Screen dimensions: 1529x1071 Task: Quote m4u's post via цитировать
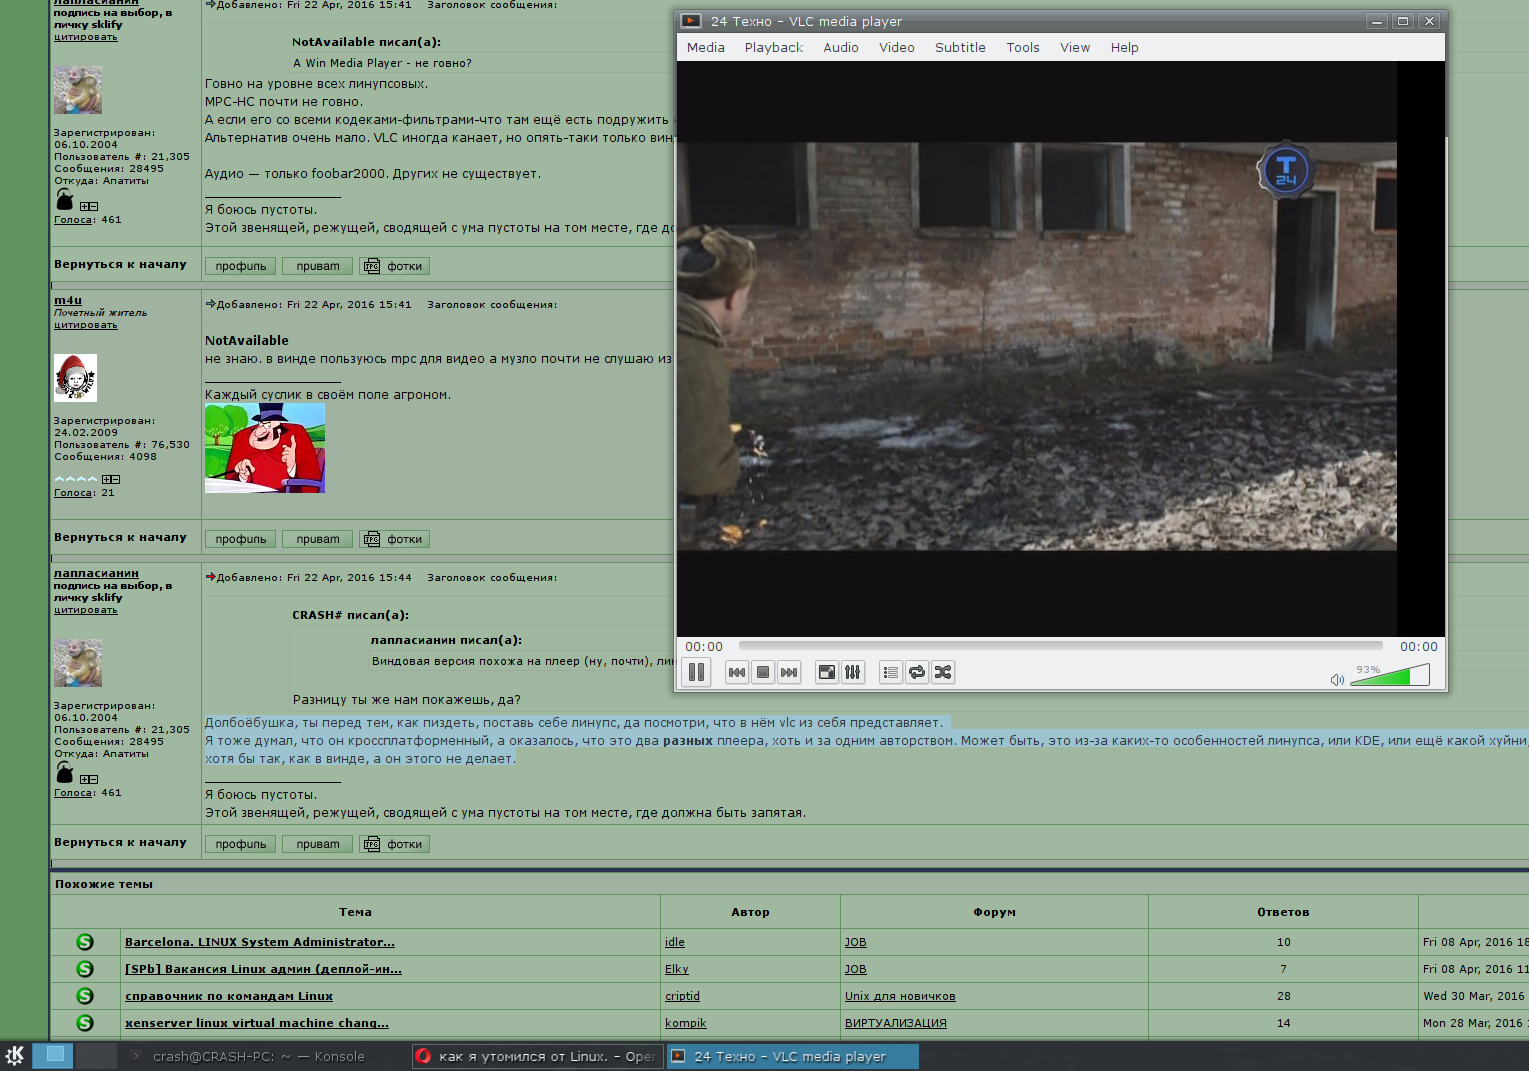click(86, 325)
